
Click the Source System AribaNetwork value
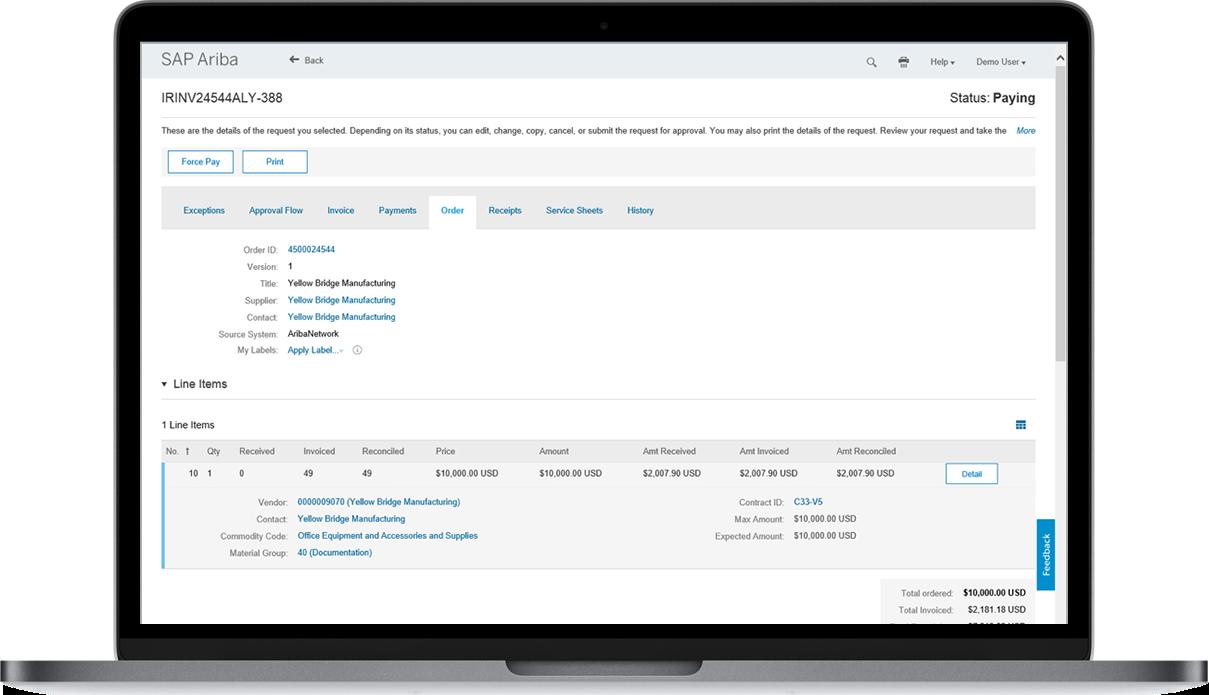313,334
